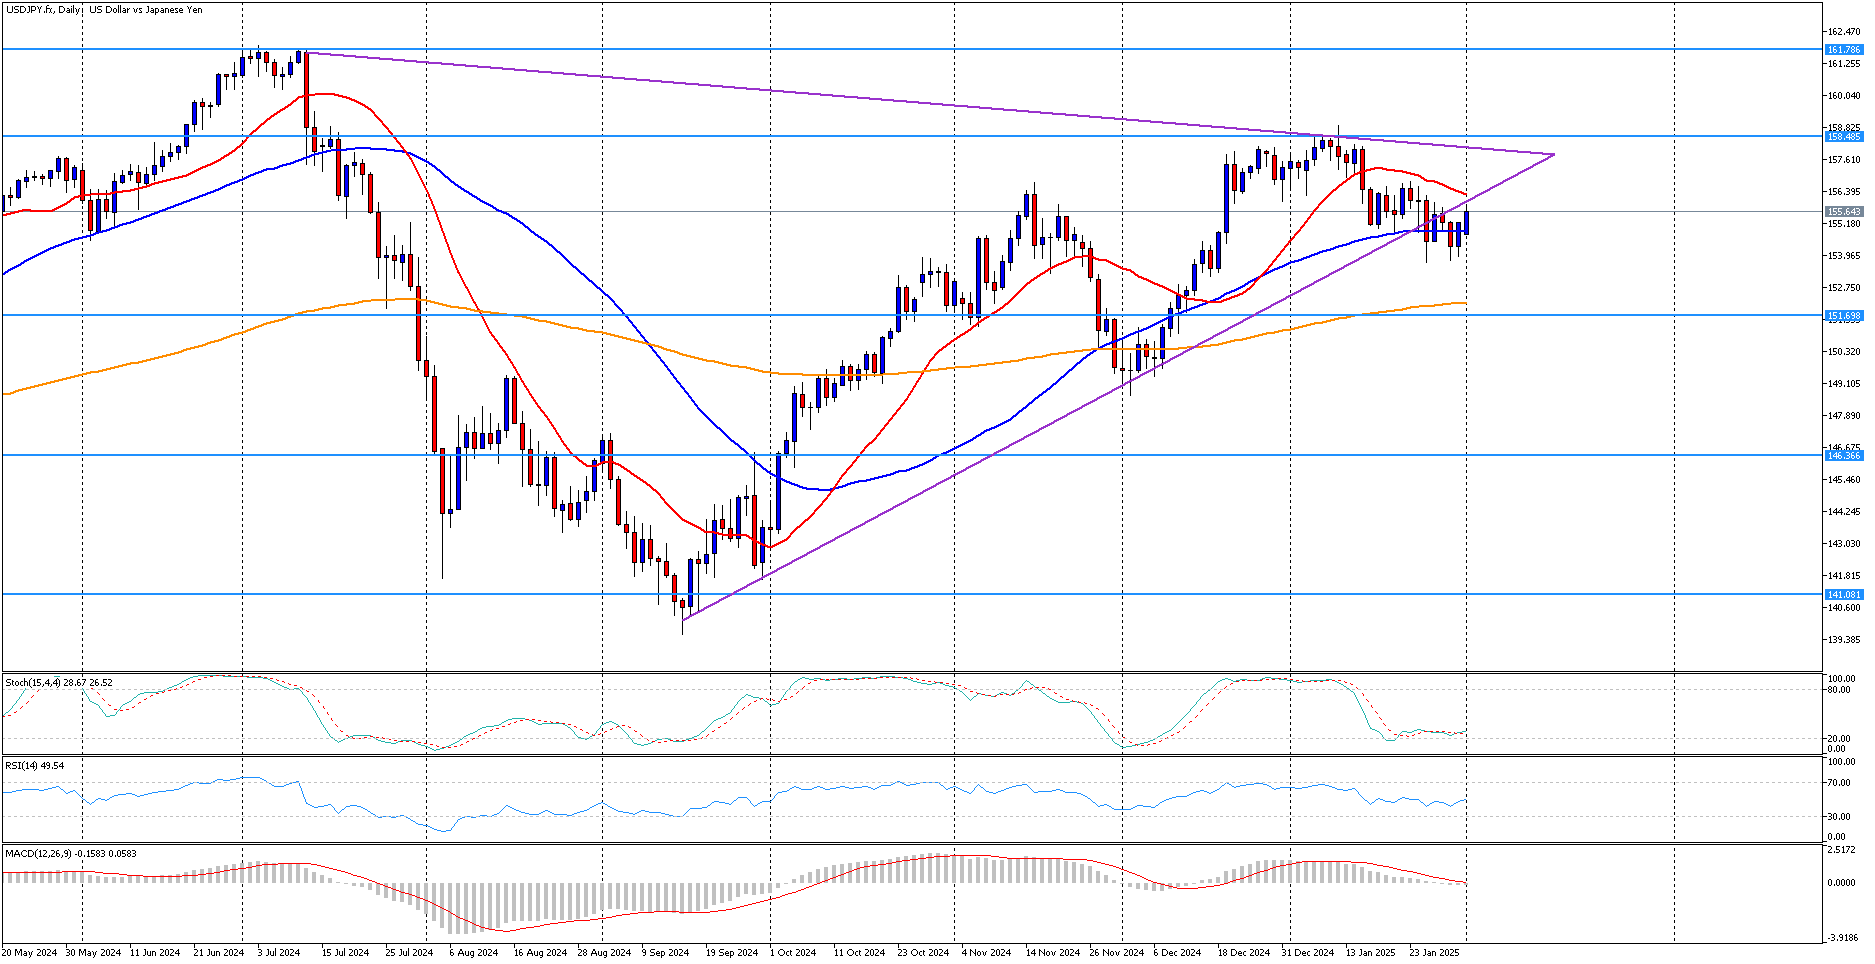Select the 146.366 horizontal level label
The width and height of the screenshot is (1875, 964).
[1843, 455]
